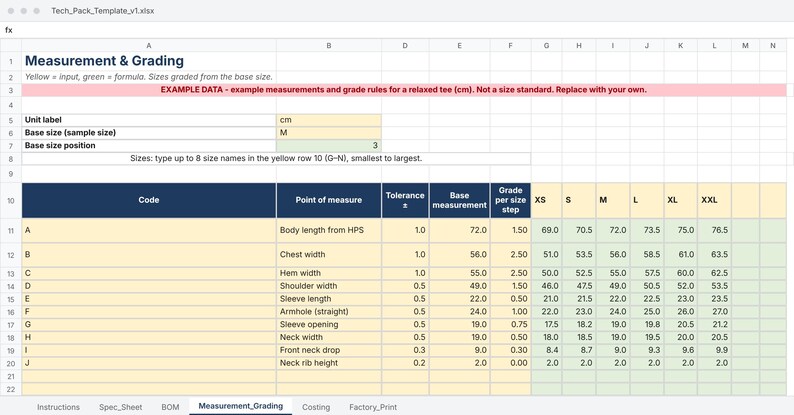
Task: Select 'Base measurement' header cell
Action: 459,200
